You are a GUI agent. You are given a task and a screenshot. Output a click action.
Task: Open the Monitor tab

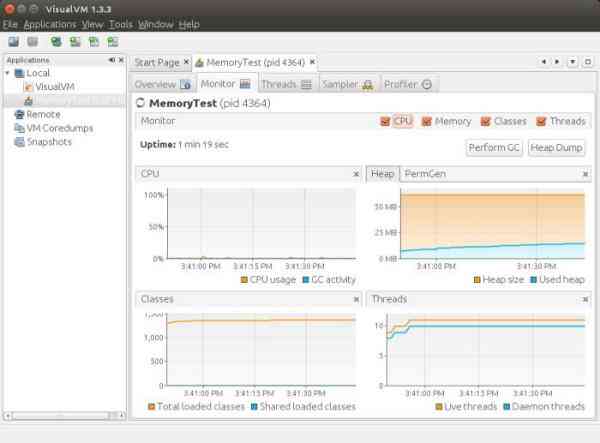tap(225, 84)
